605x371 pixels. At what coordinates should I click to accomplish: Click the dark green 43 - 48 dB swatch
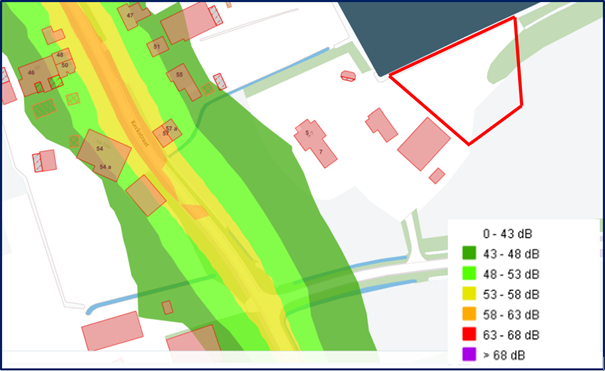469,253
